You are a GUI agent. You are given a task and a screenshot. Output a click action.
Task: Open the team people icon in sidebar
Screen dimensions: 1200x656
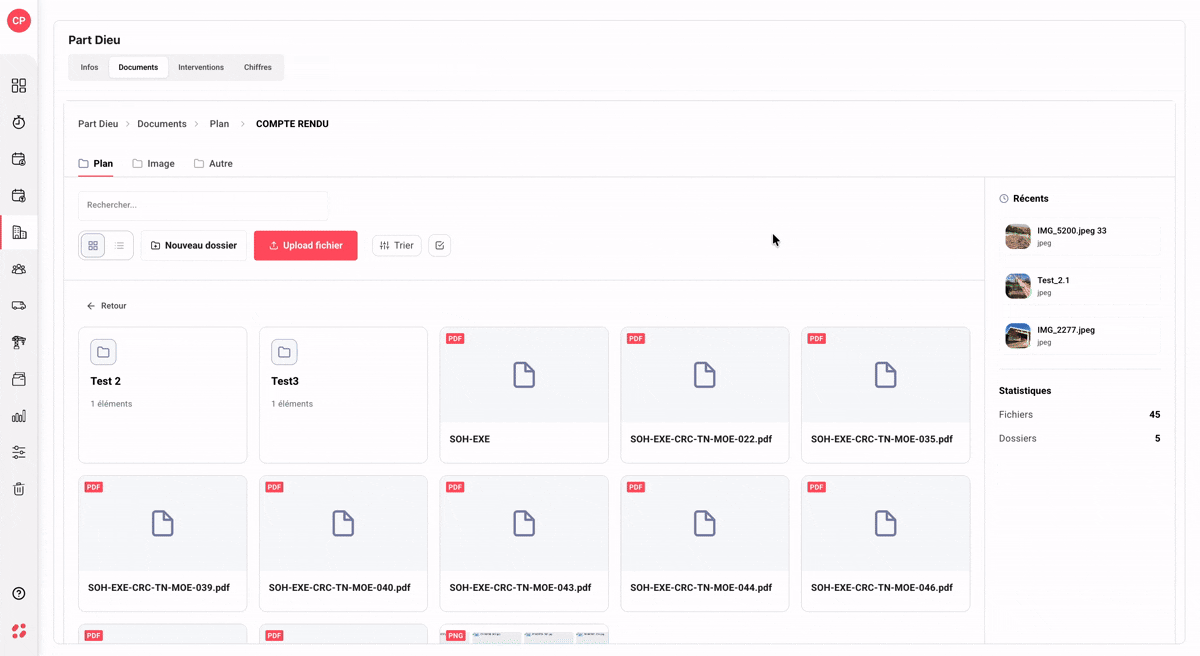point(18,269)
